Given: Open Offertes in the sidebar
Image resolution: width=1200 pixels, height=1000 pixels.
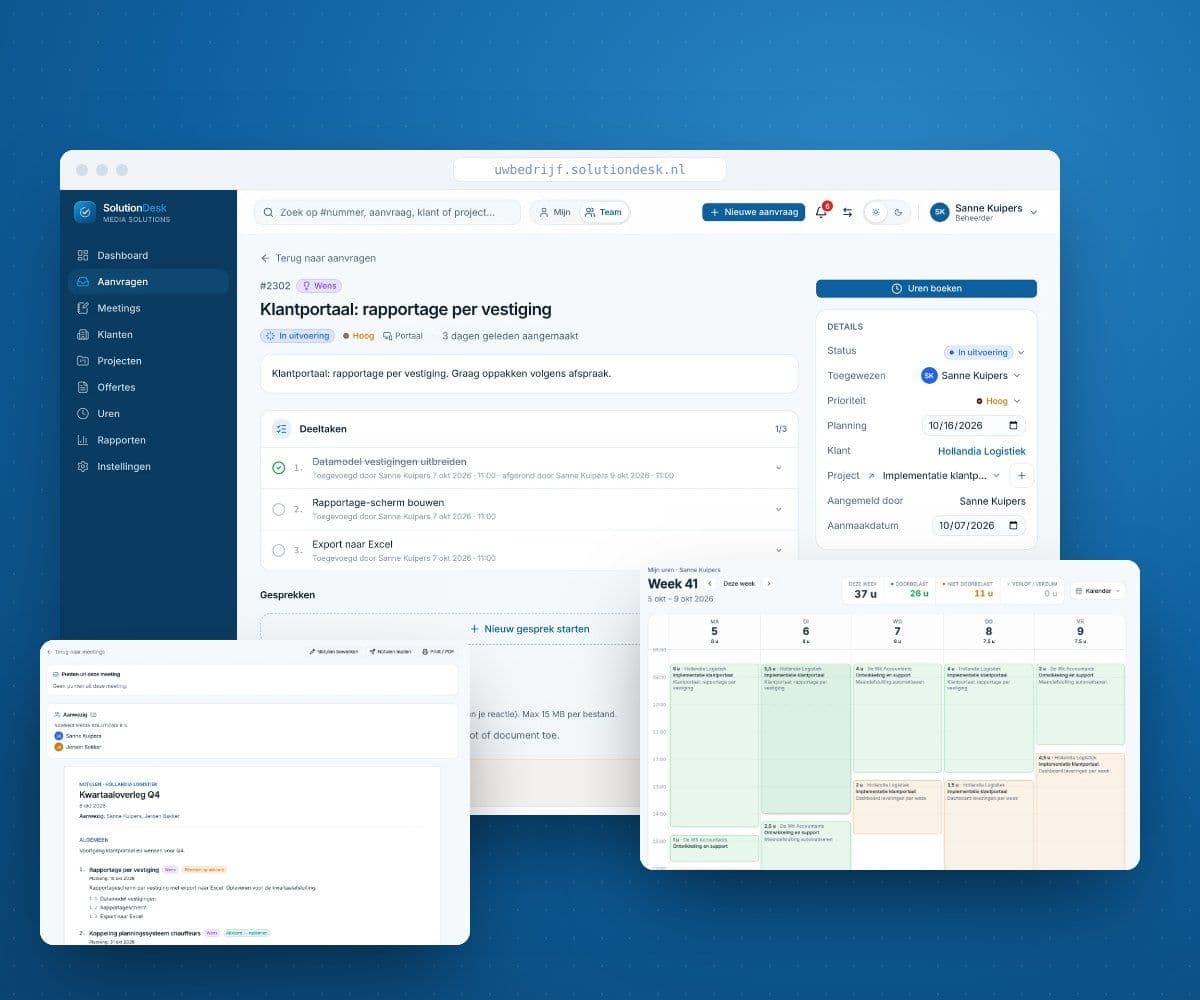Looking at the screenshot, I should (x=148, y=387).
